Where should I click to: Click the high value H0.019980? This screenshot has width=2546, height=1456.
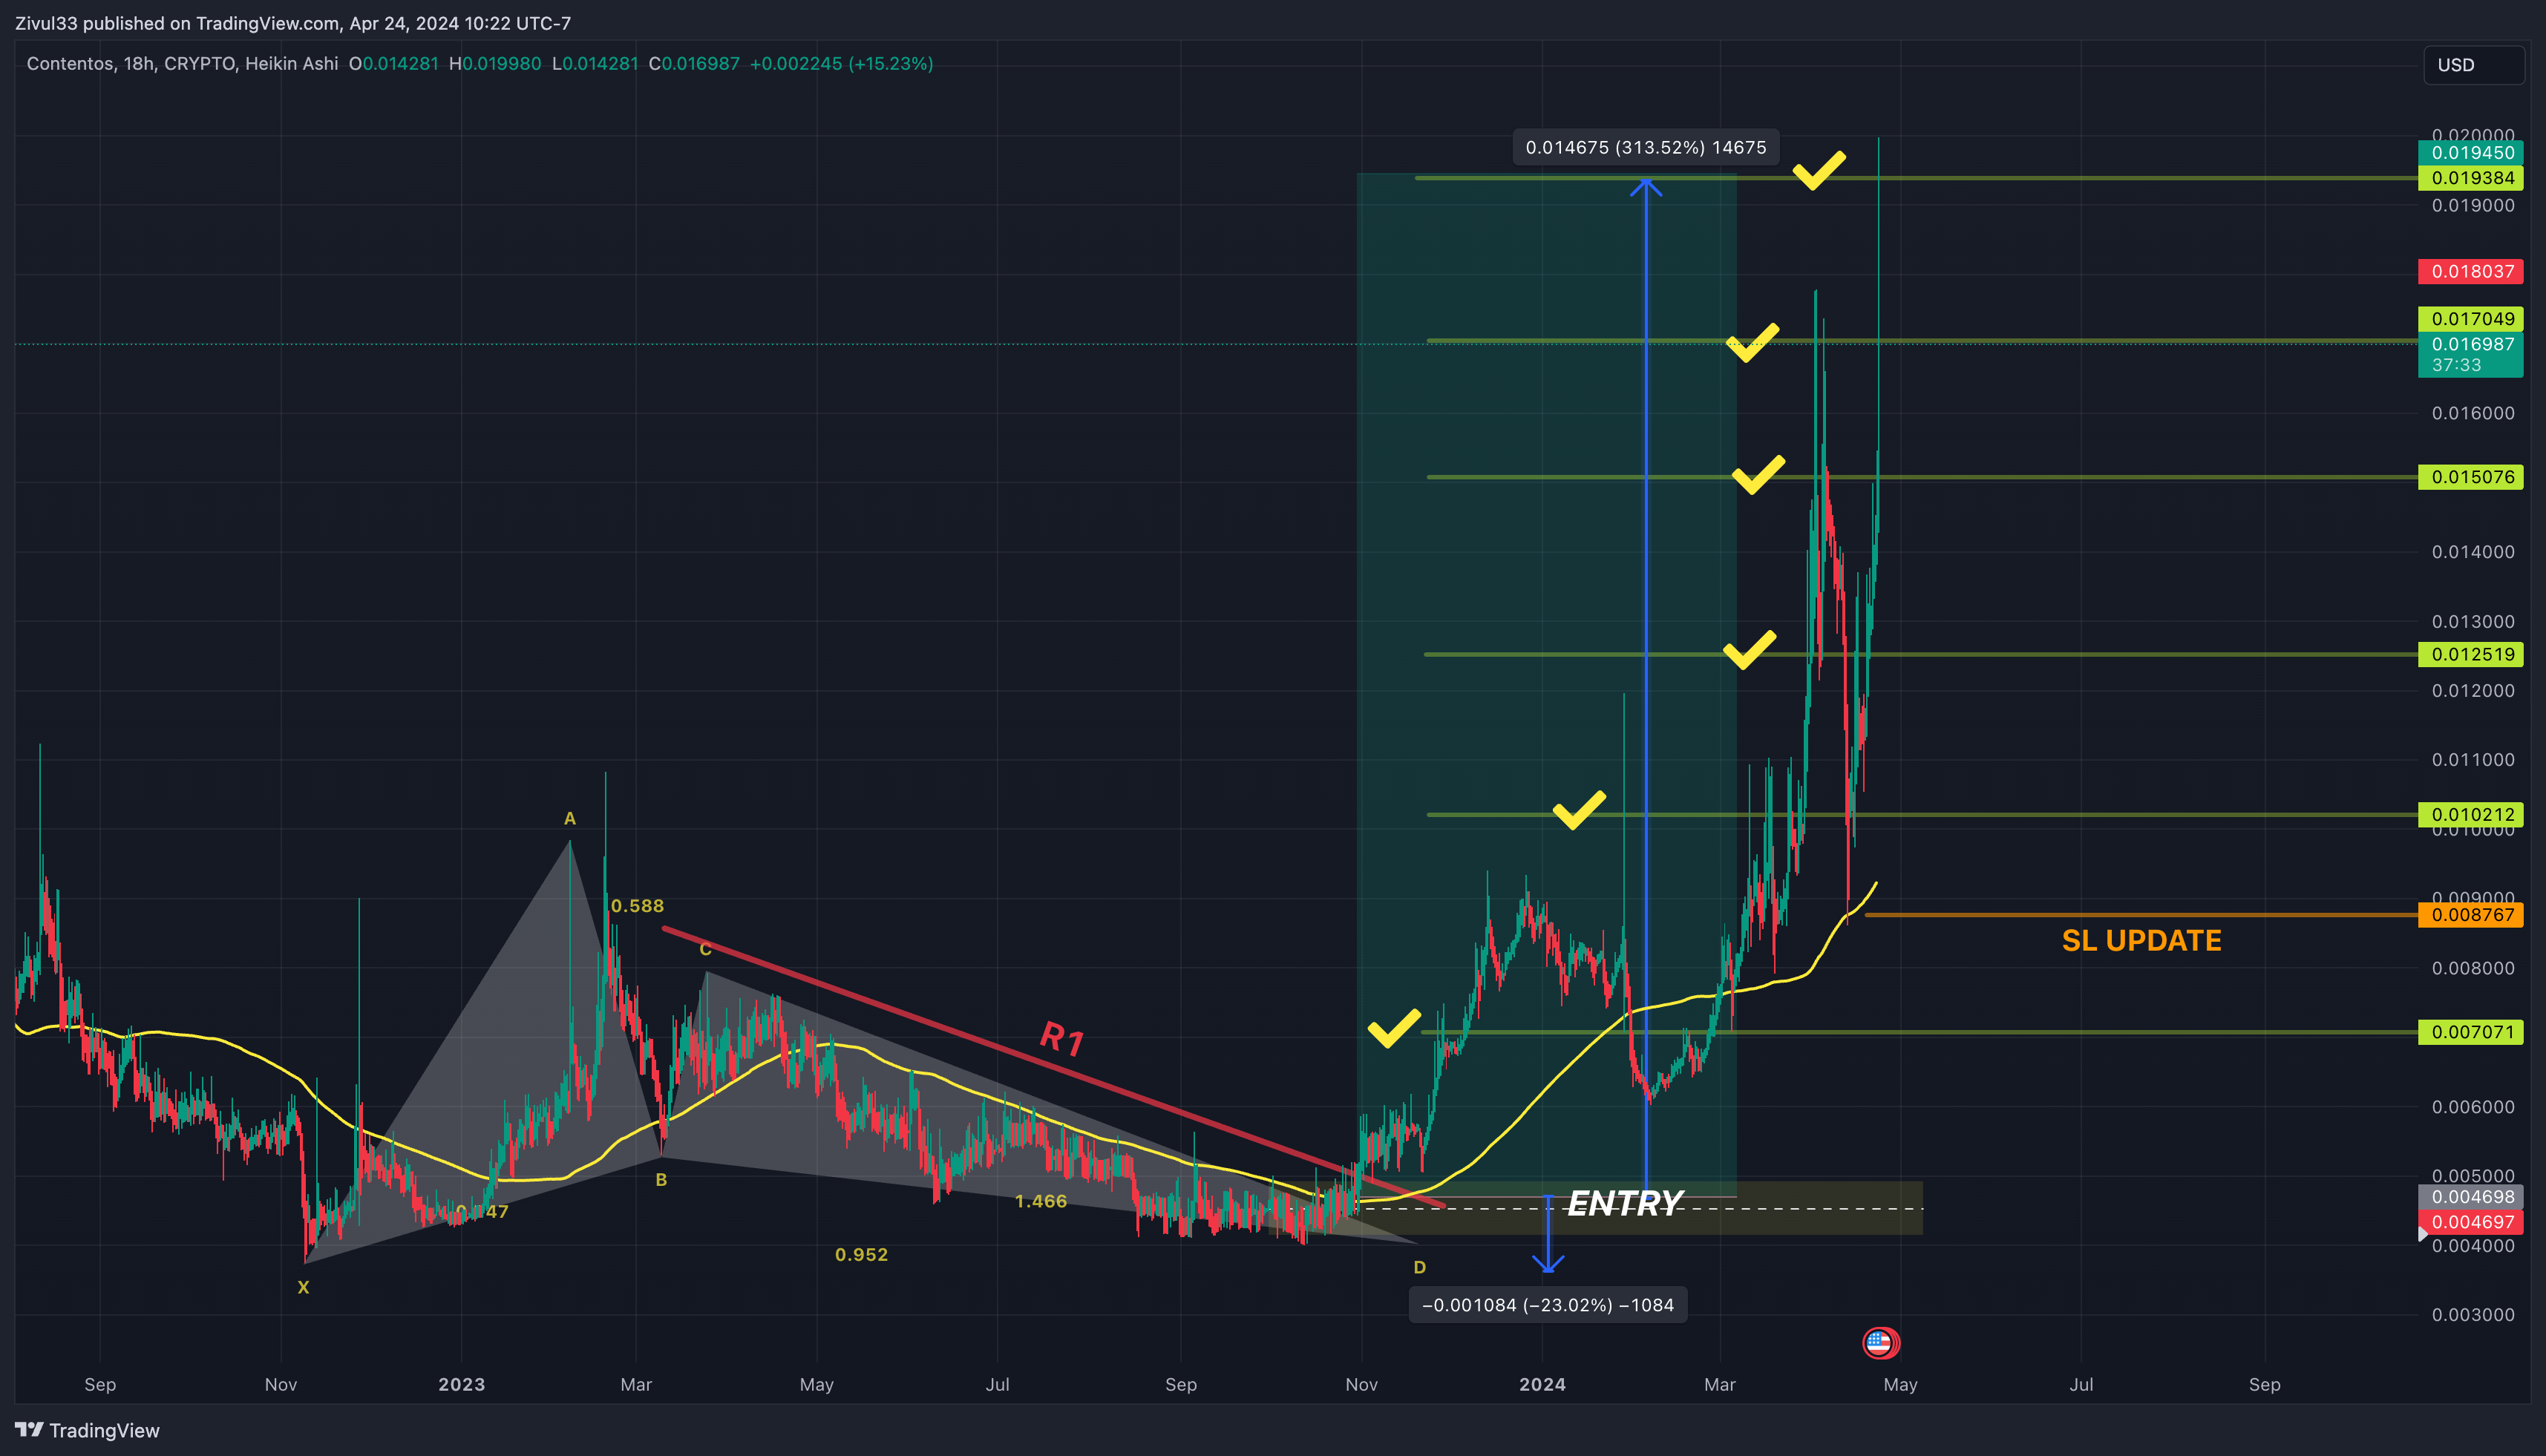[495, 64]
